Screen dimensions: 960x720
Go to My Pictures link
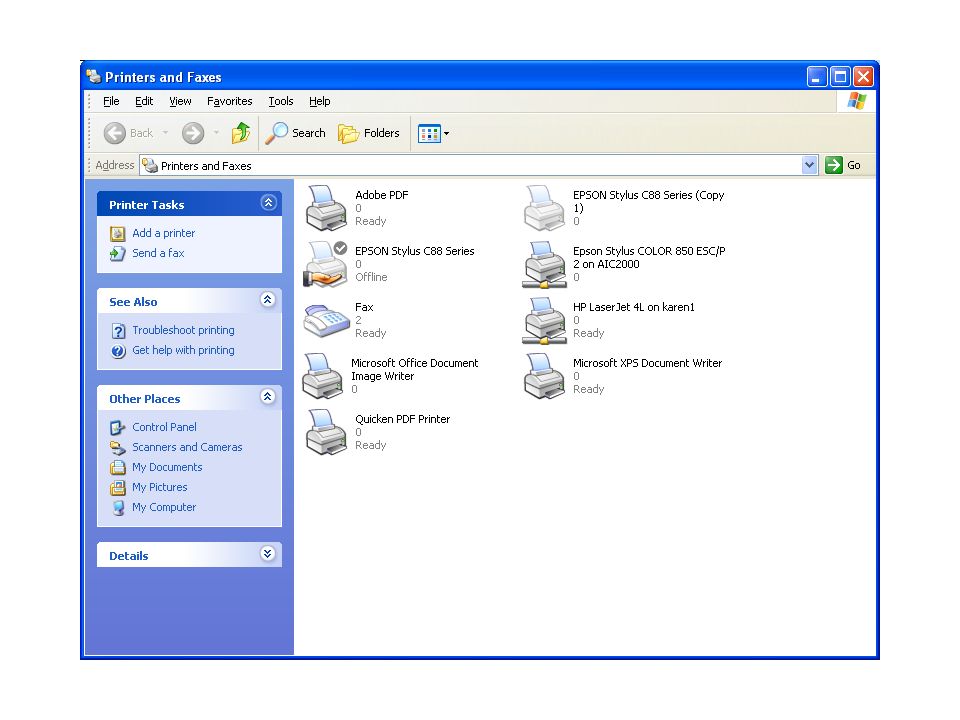point(160,488)
